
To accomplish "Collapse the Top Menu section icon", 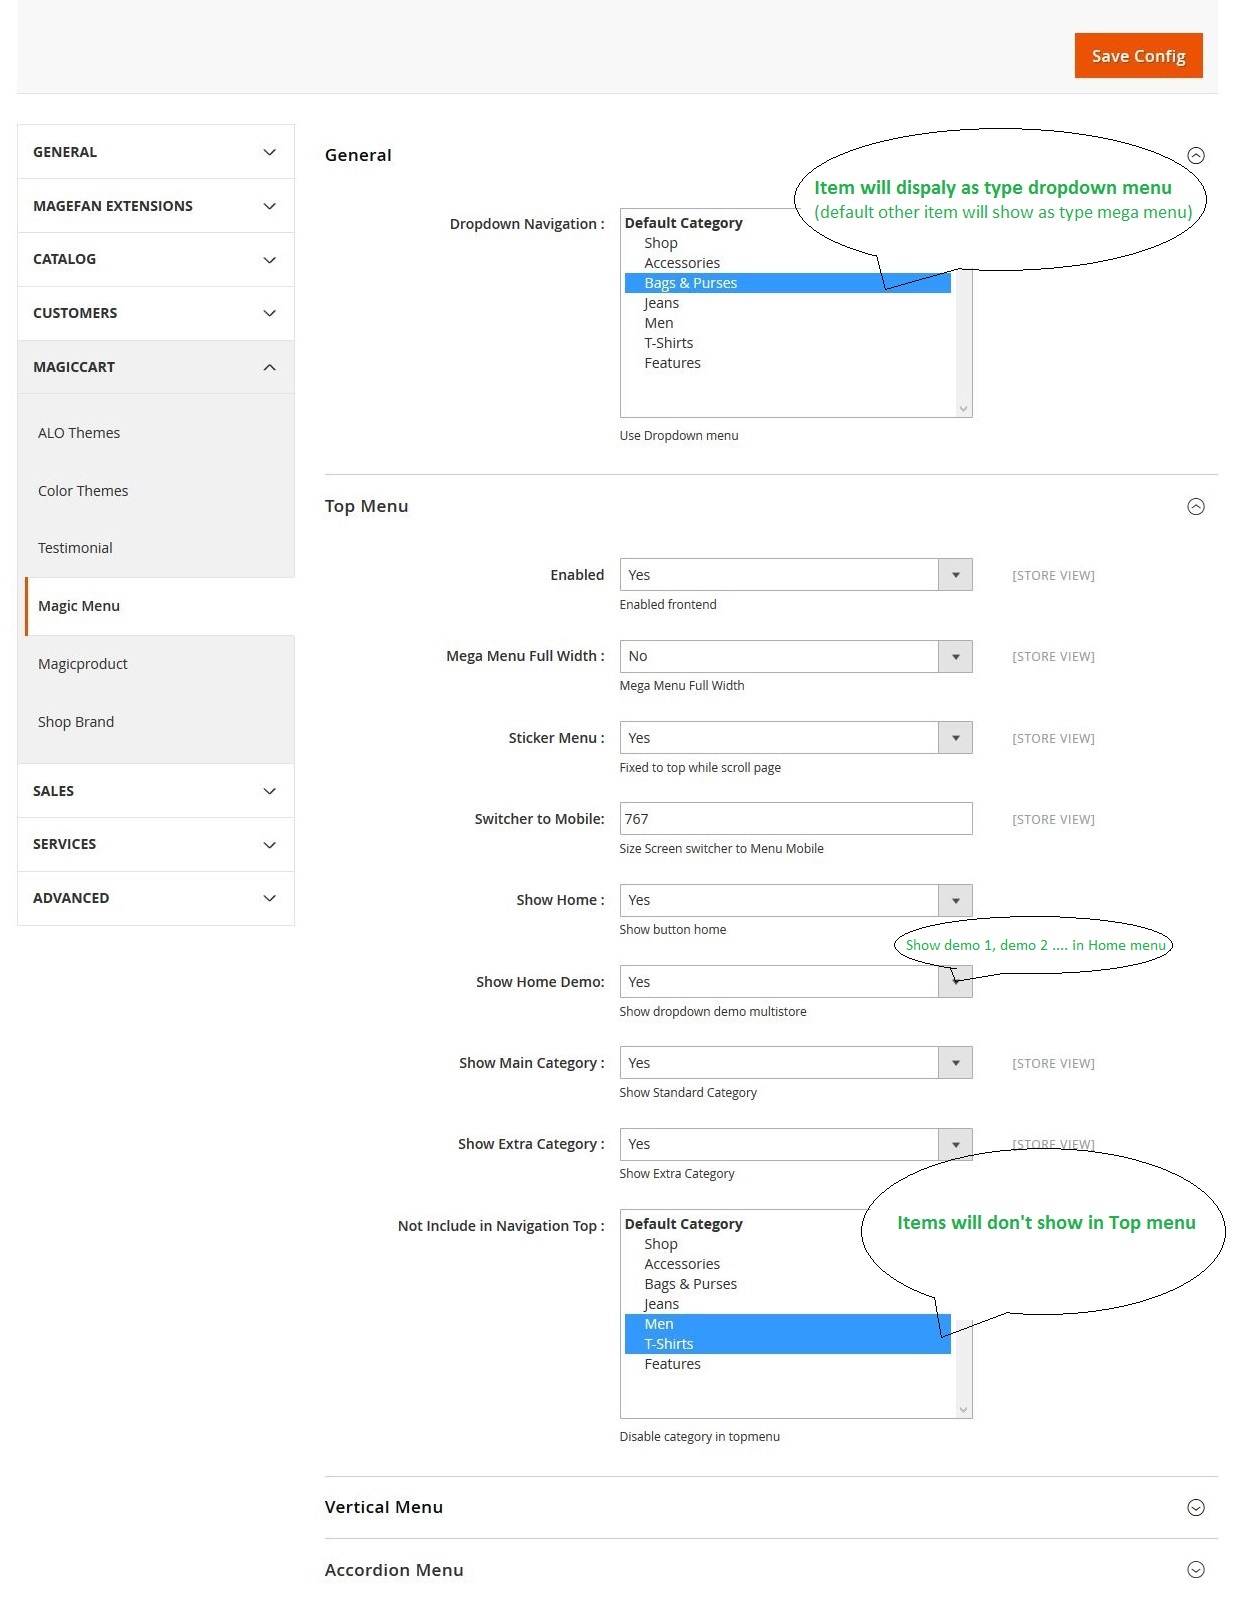I will click(1195, 507).
